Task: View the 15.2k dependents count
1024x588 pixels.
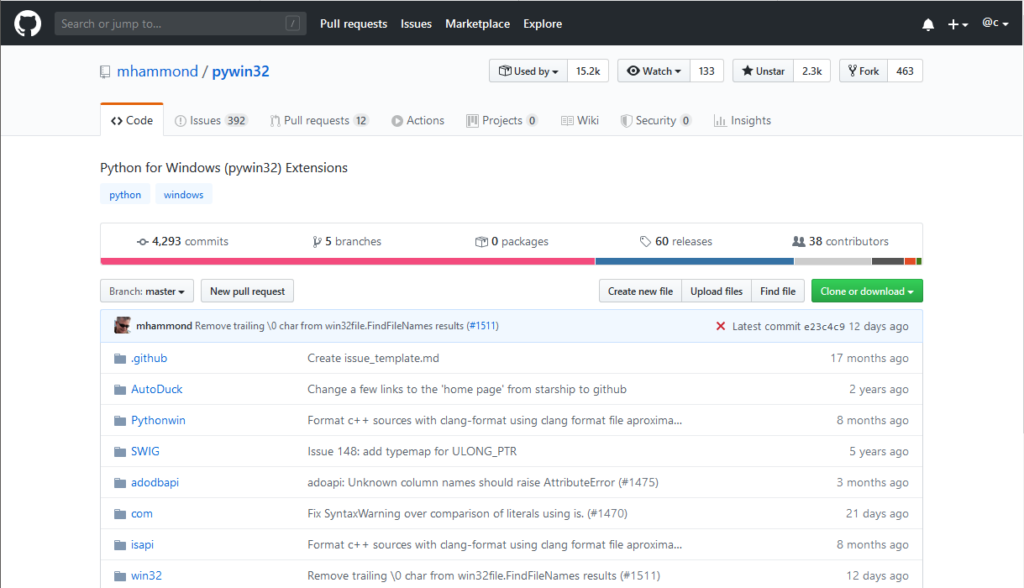Action: point(588,71)
